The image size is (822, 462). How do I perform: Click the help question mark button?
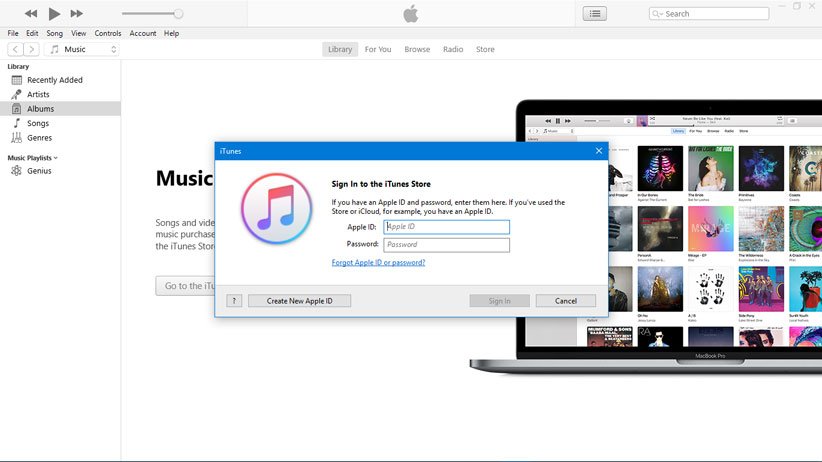(234, 301)
